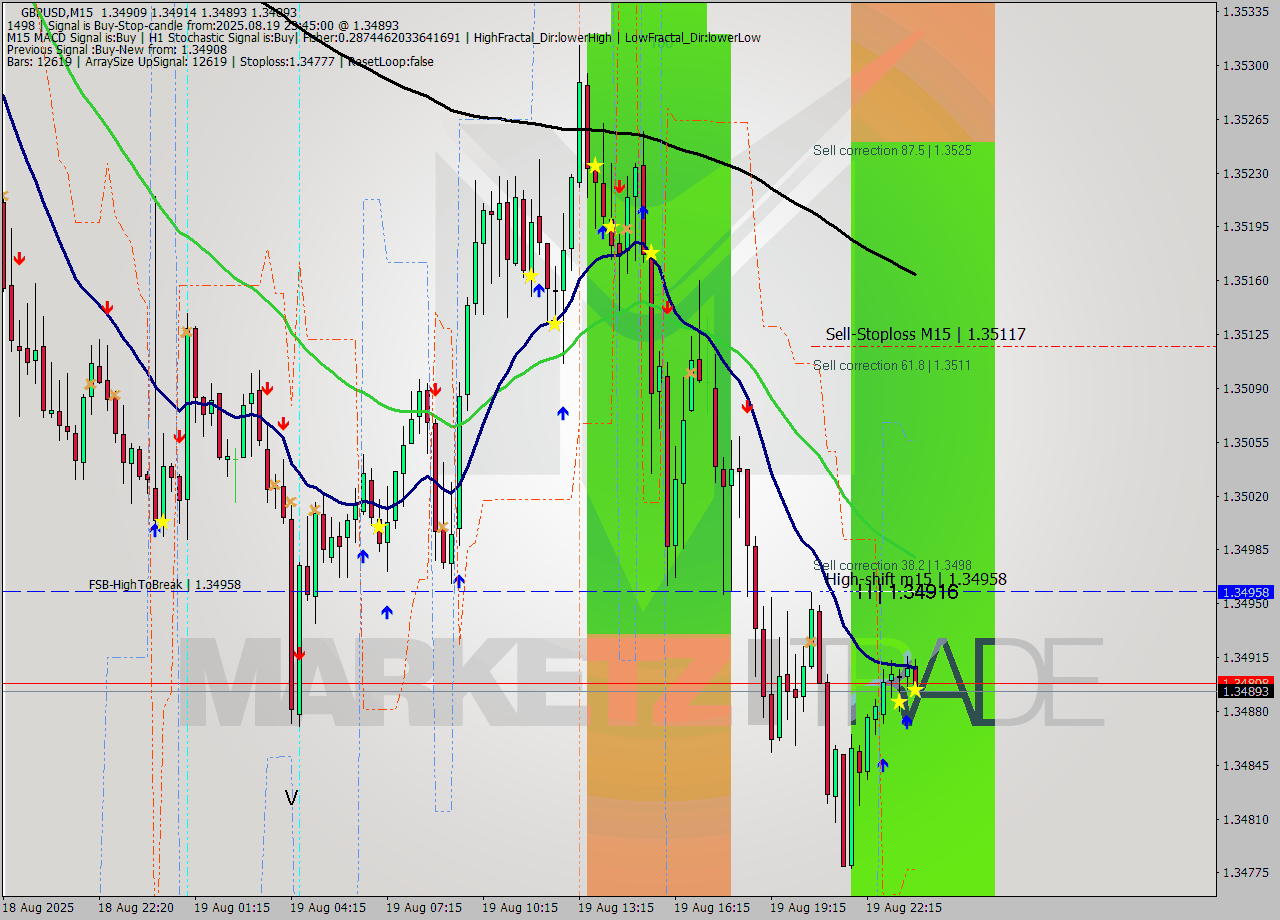The height and width of the screenshot is (920, 1280).
Task: Click the Sell-Stoploss M15 1.35117 label
Action: click(x=925, y=334)
